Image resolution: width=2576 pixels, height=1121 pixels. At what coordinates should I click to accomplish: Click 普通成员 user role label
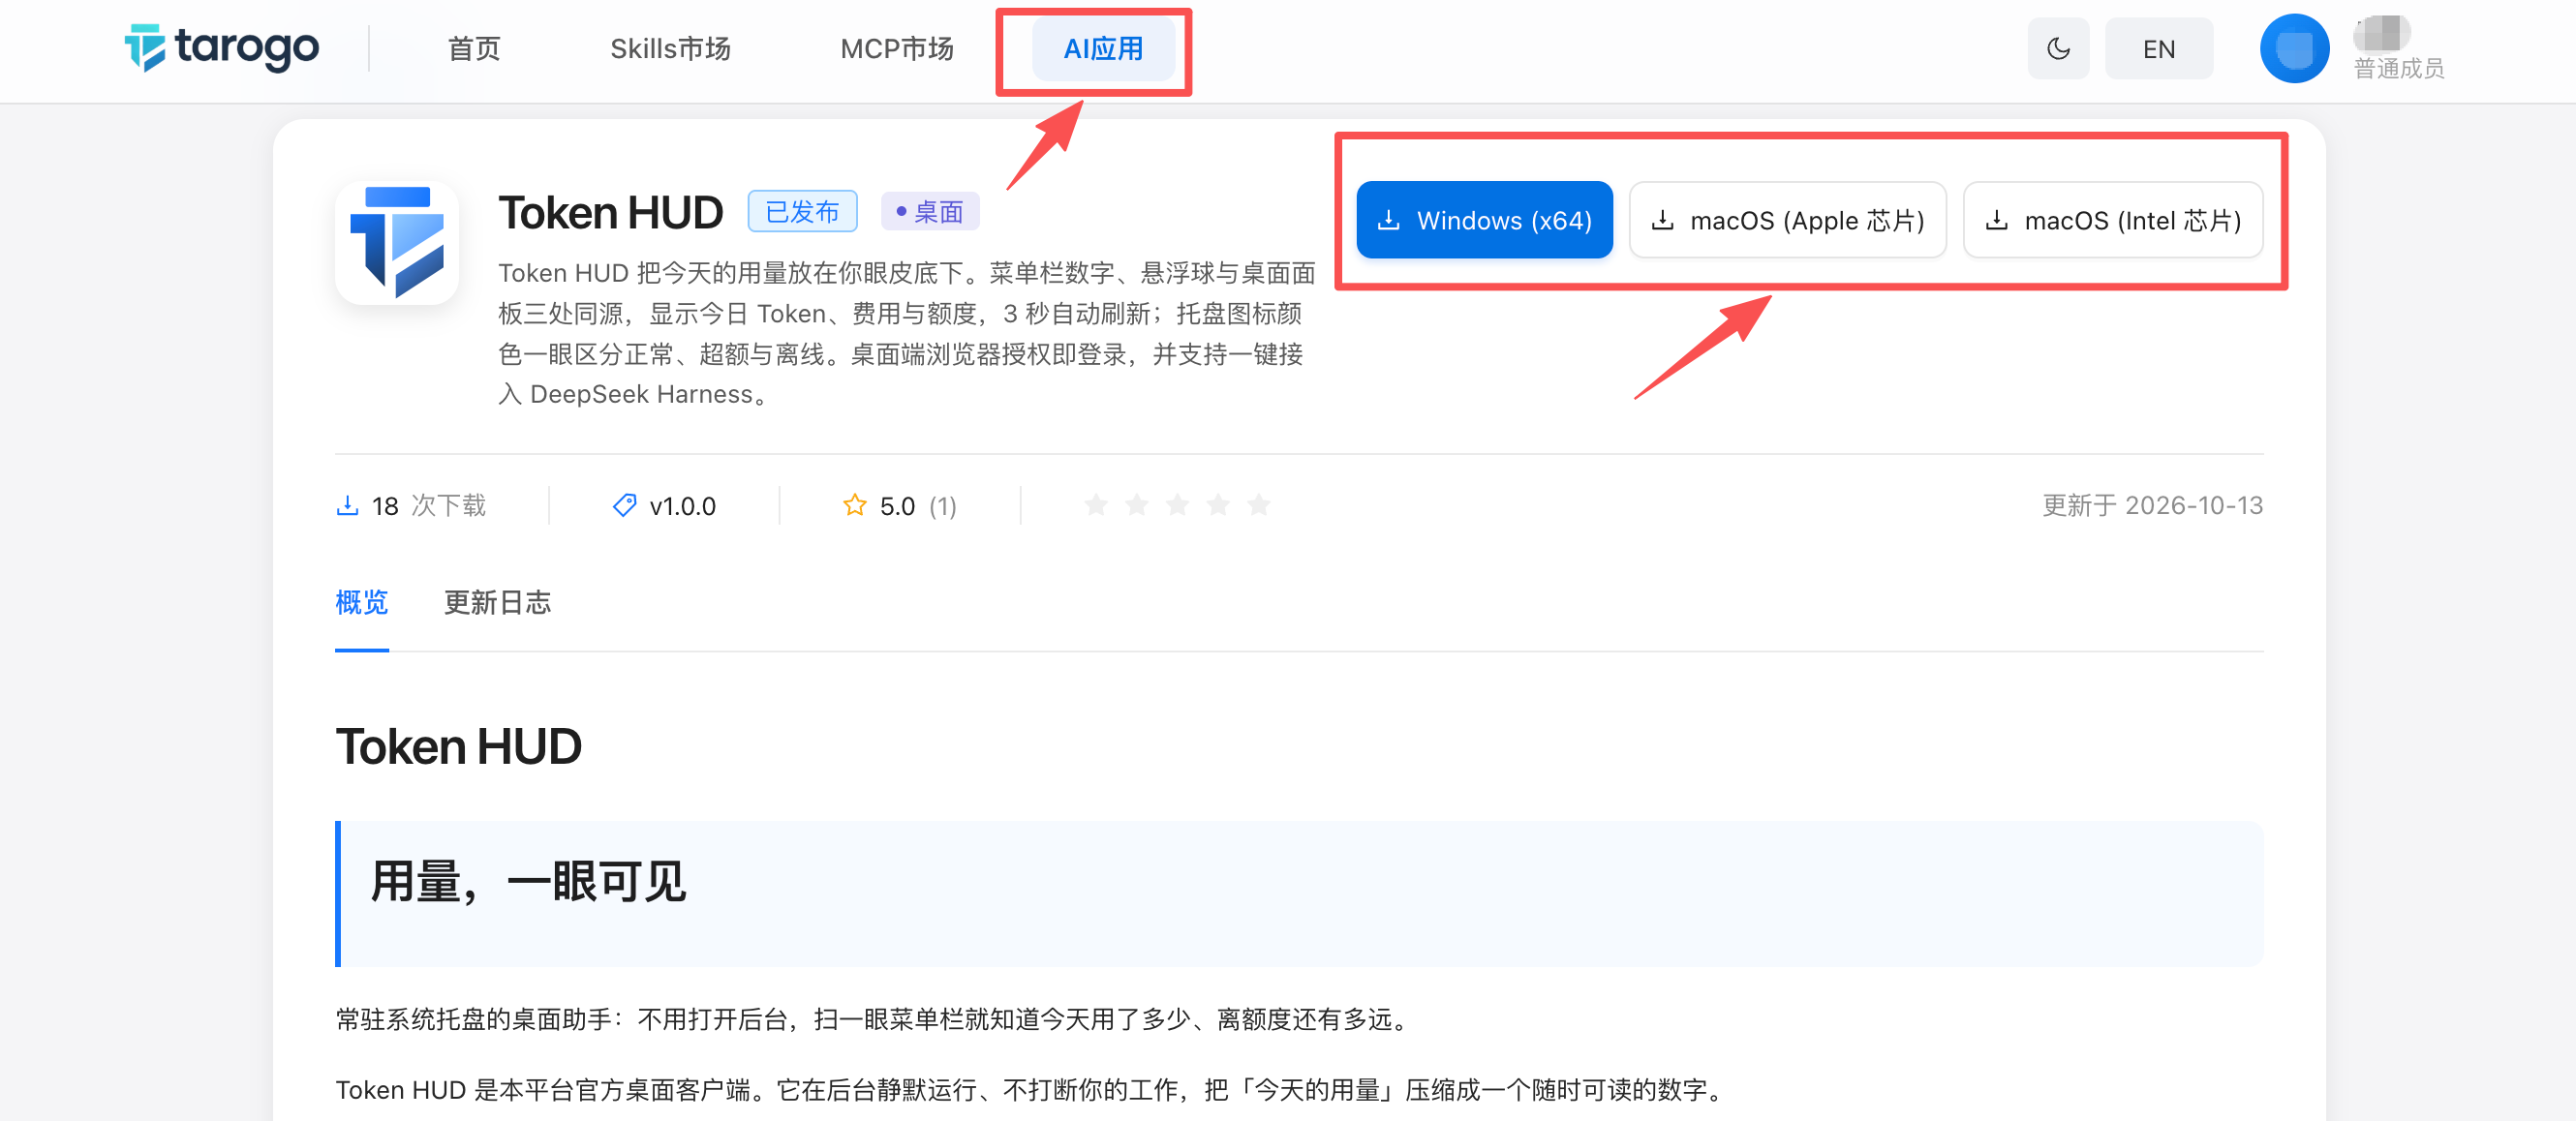tap(2398, 68)
